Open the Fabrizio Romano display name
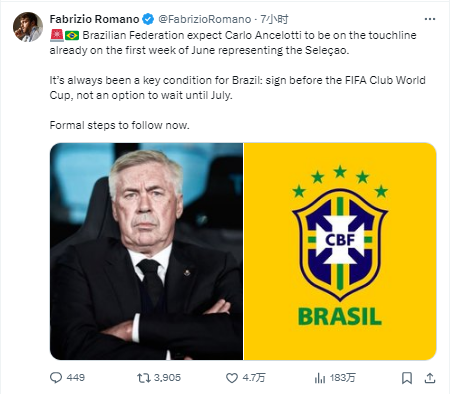 (x=94, y=19)
